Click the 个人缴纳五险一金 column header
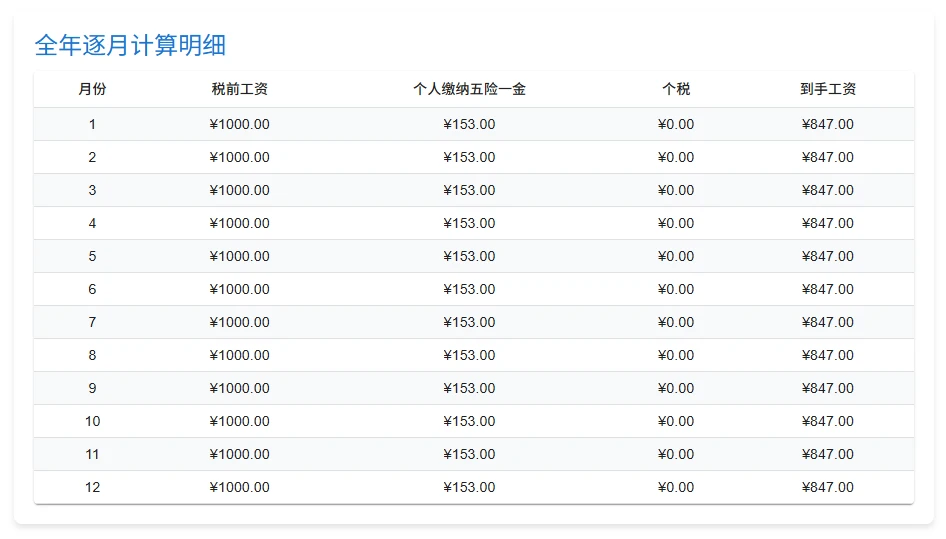The image size is (946, 539). coord(469,89)
